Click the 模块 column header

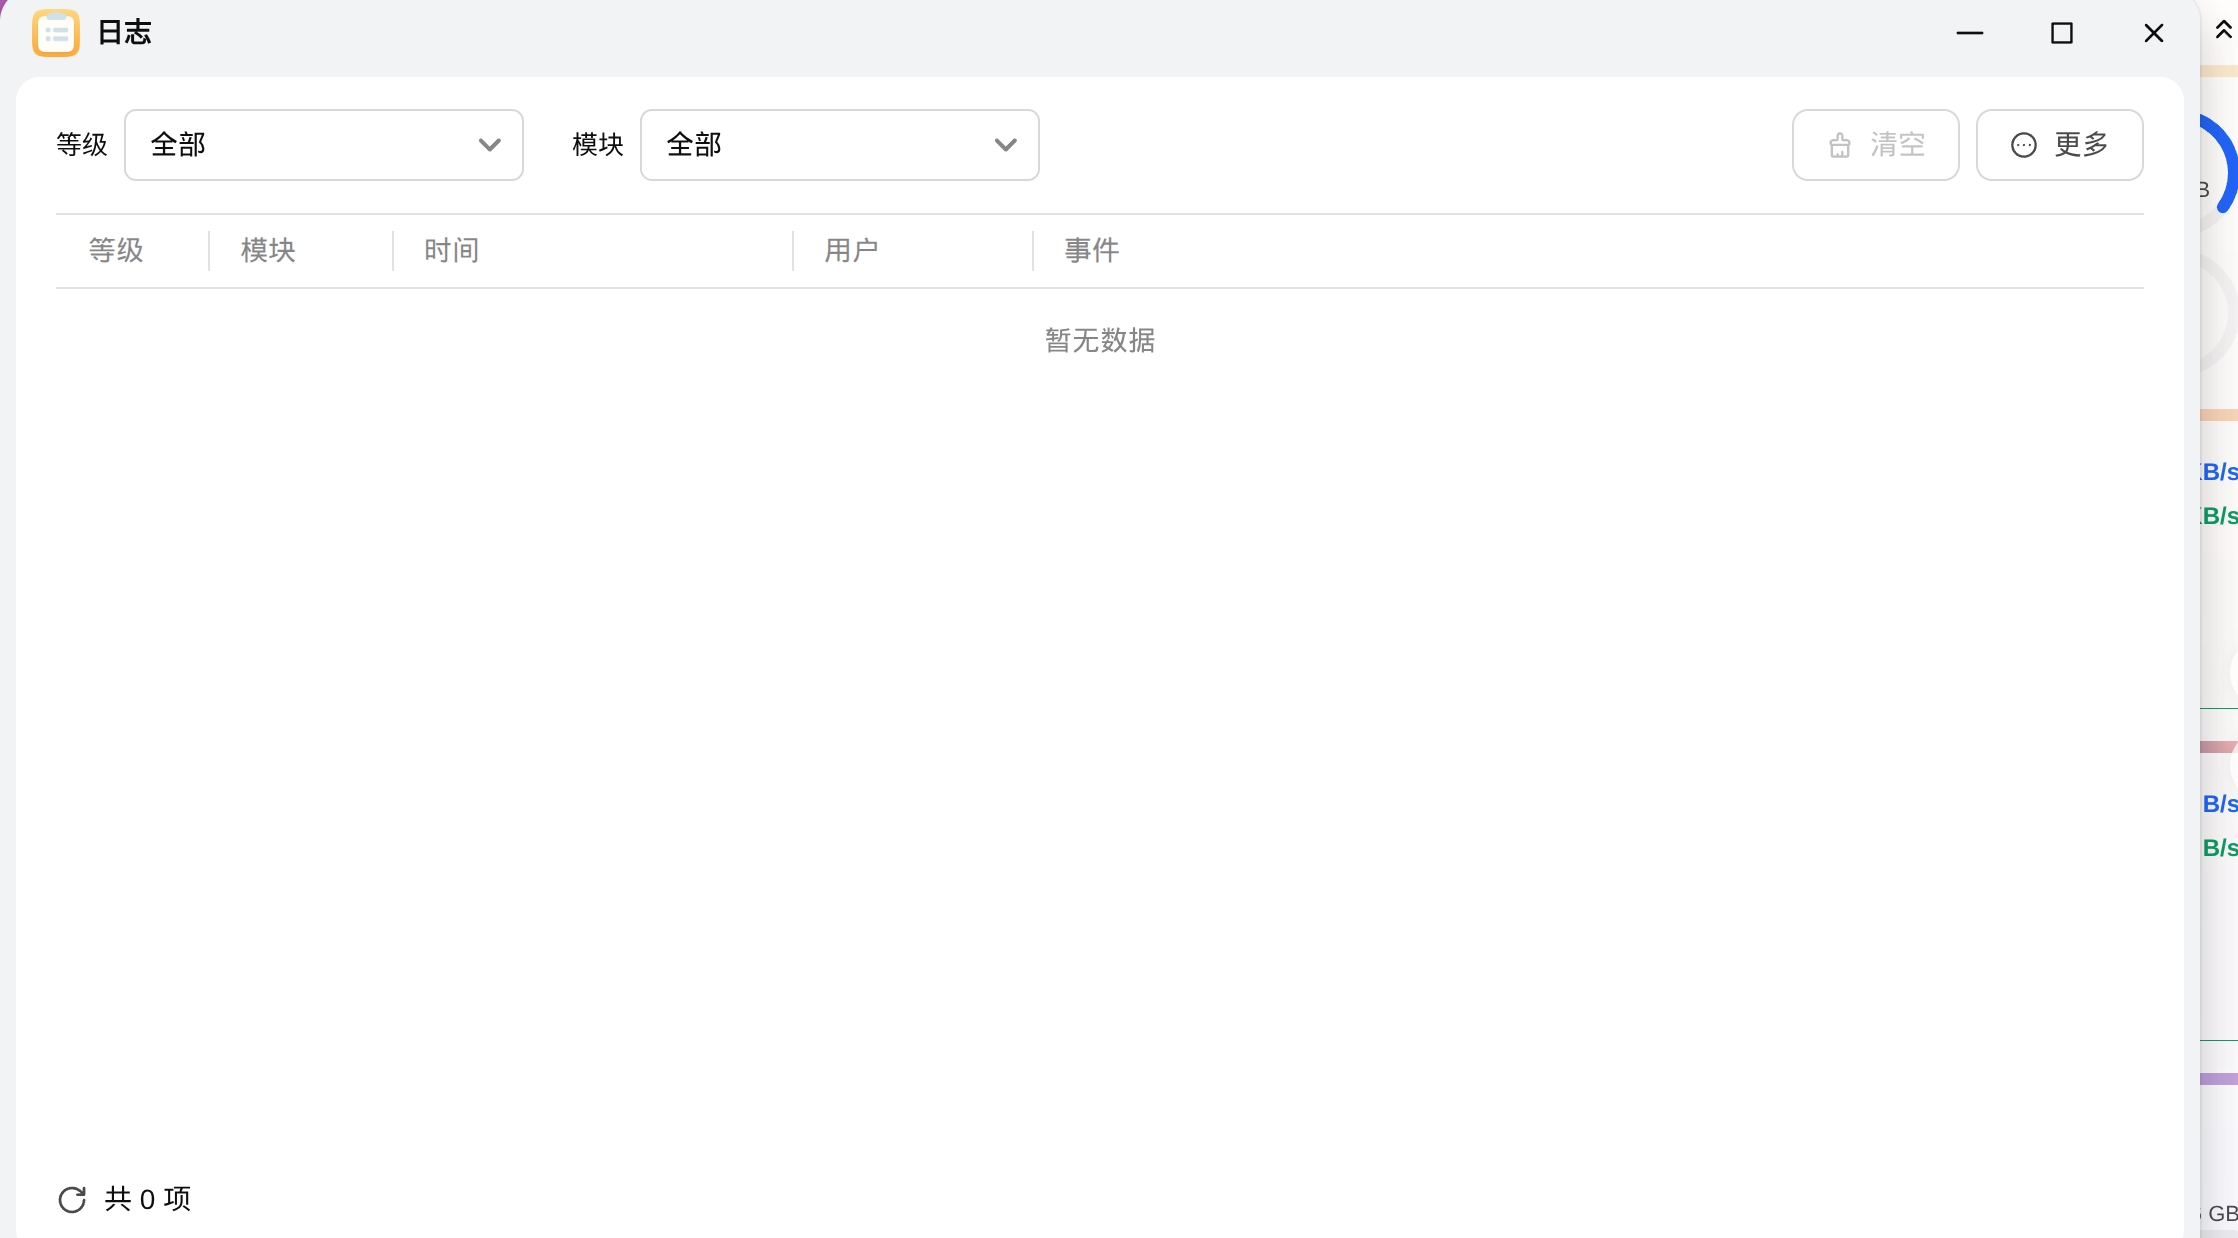click(268, 250)
